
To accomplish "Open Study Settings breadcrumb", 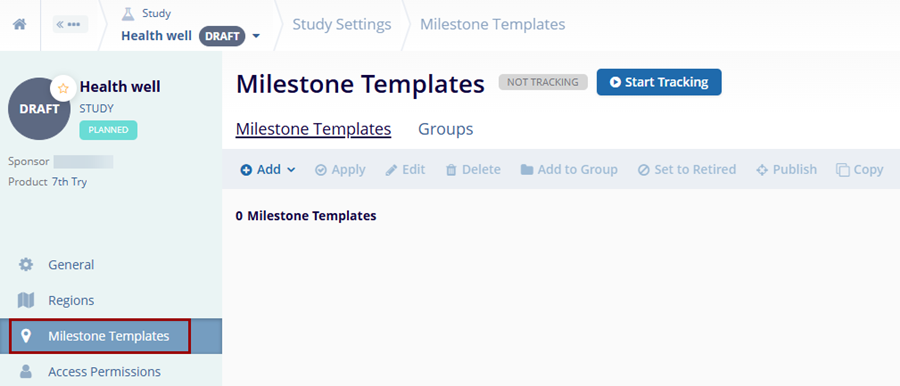I will pos(342,25).
